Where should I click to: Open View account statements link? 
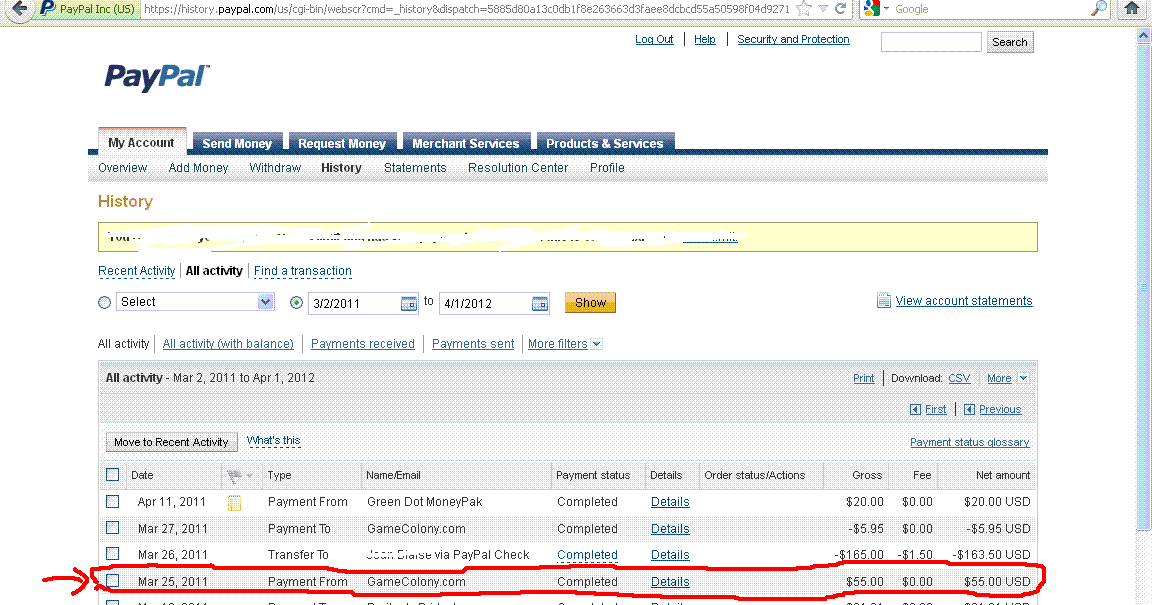click(964, 301)
